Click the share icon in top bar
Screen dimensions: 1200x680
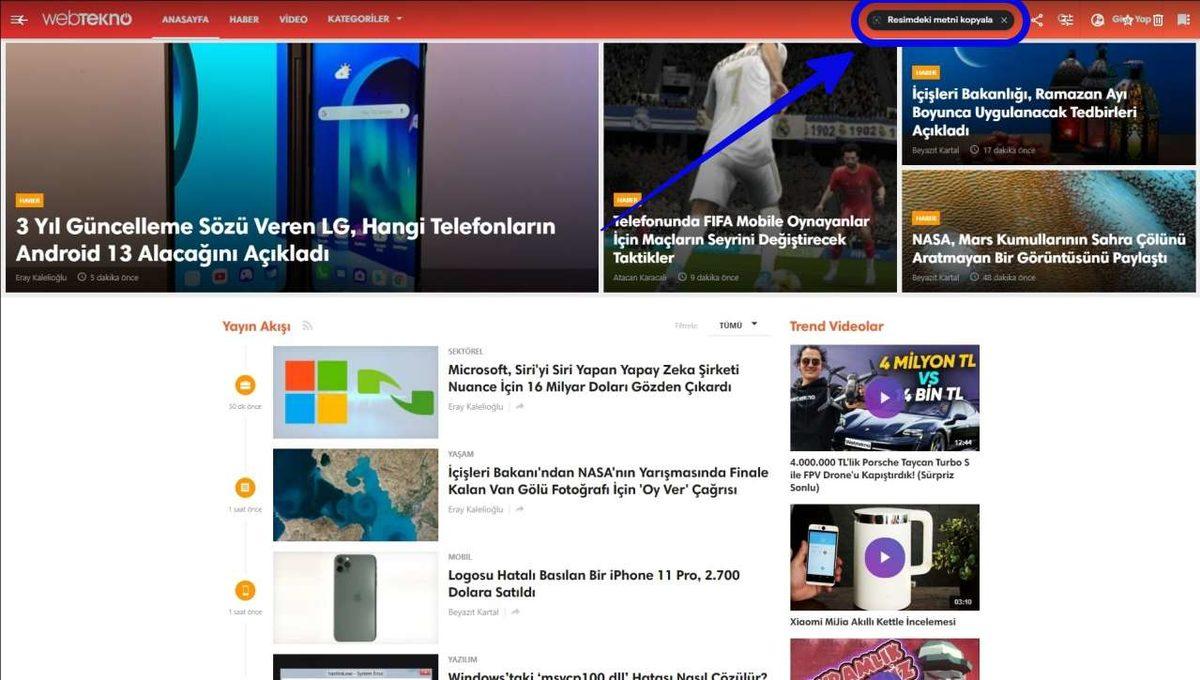[x=1037, y=19]
